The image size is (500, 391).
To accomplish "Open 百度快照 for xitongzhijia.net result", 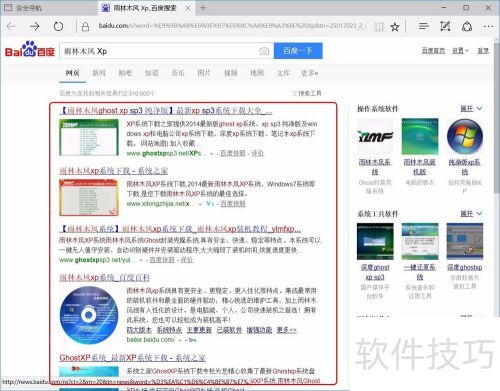I will click(x=233, y=203).
